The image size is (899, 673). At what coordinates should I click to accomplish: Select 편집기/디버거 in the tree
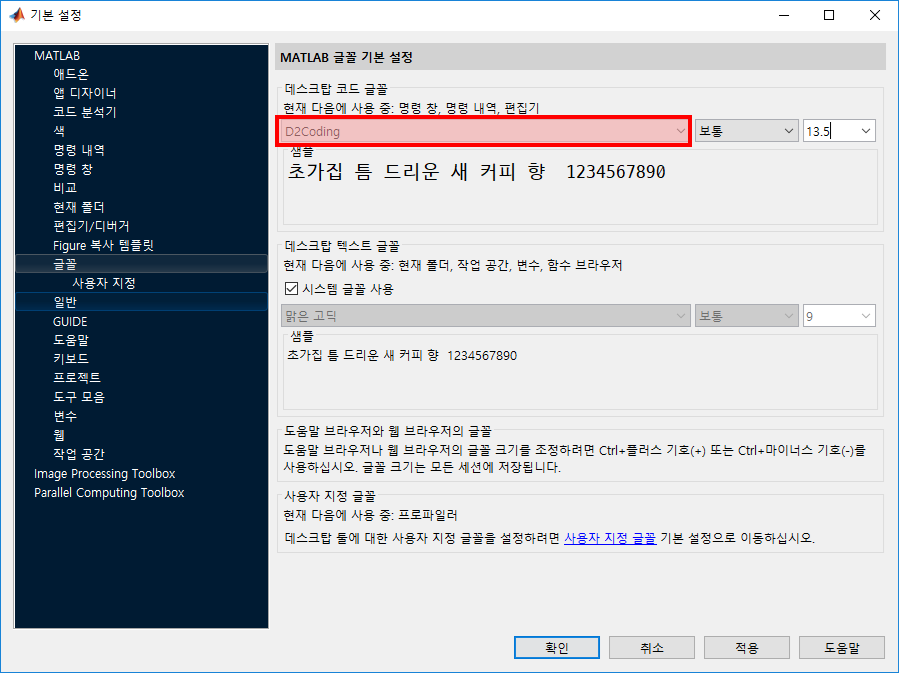click(x=91, y=226)
